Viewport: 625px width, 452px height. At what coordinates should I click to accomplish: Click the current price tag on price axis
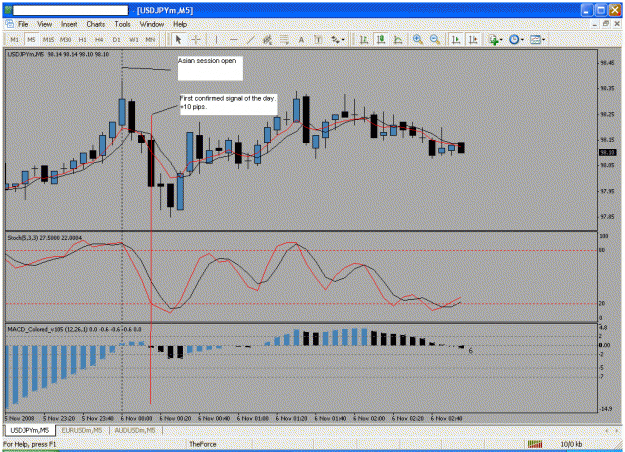point(608,152)
